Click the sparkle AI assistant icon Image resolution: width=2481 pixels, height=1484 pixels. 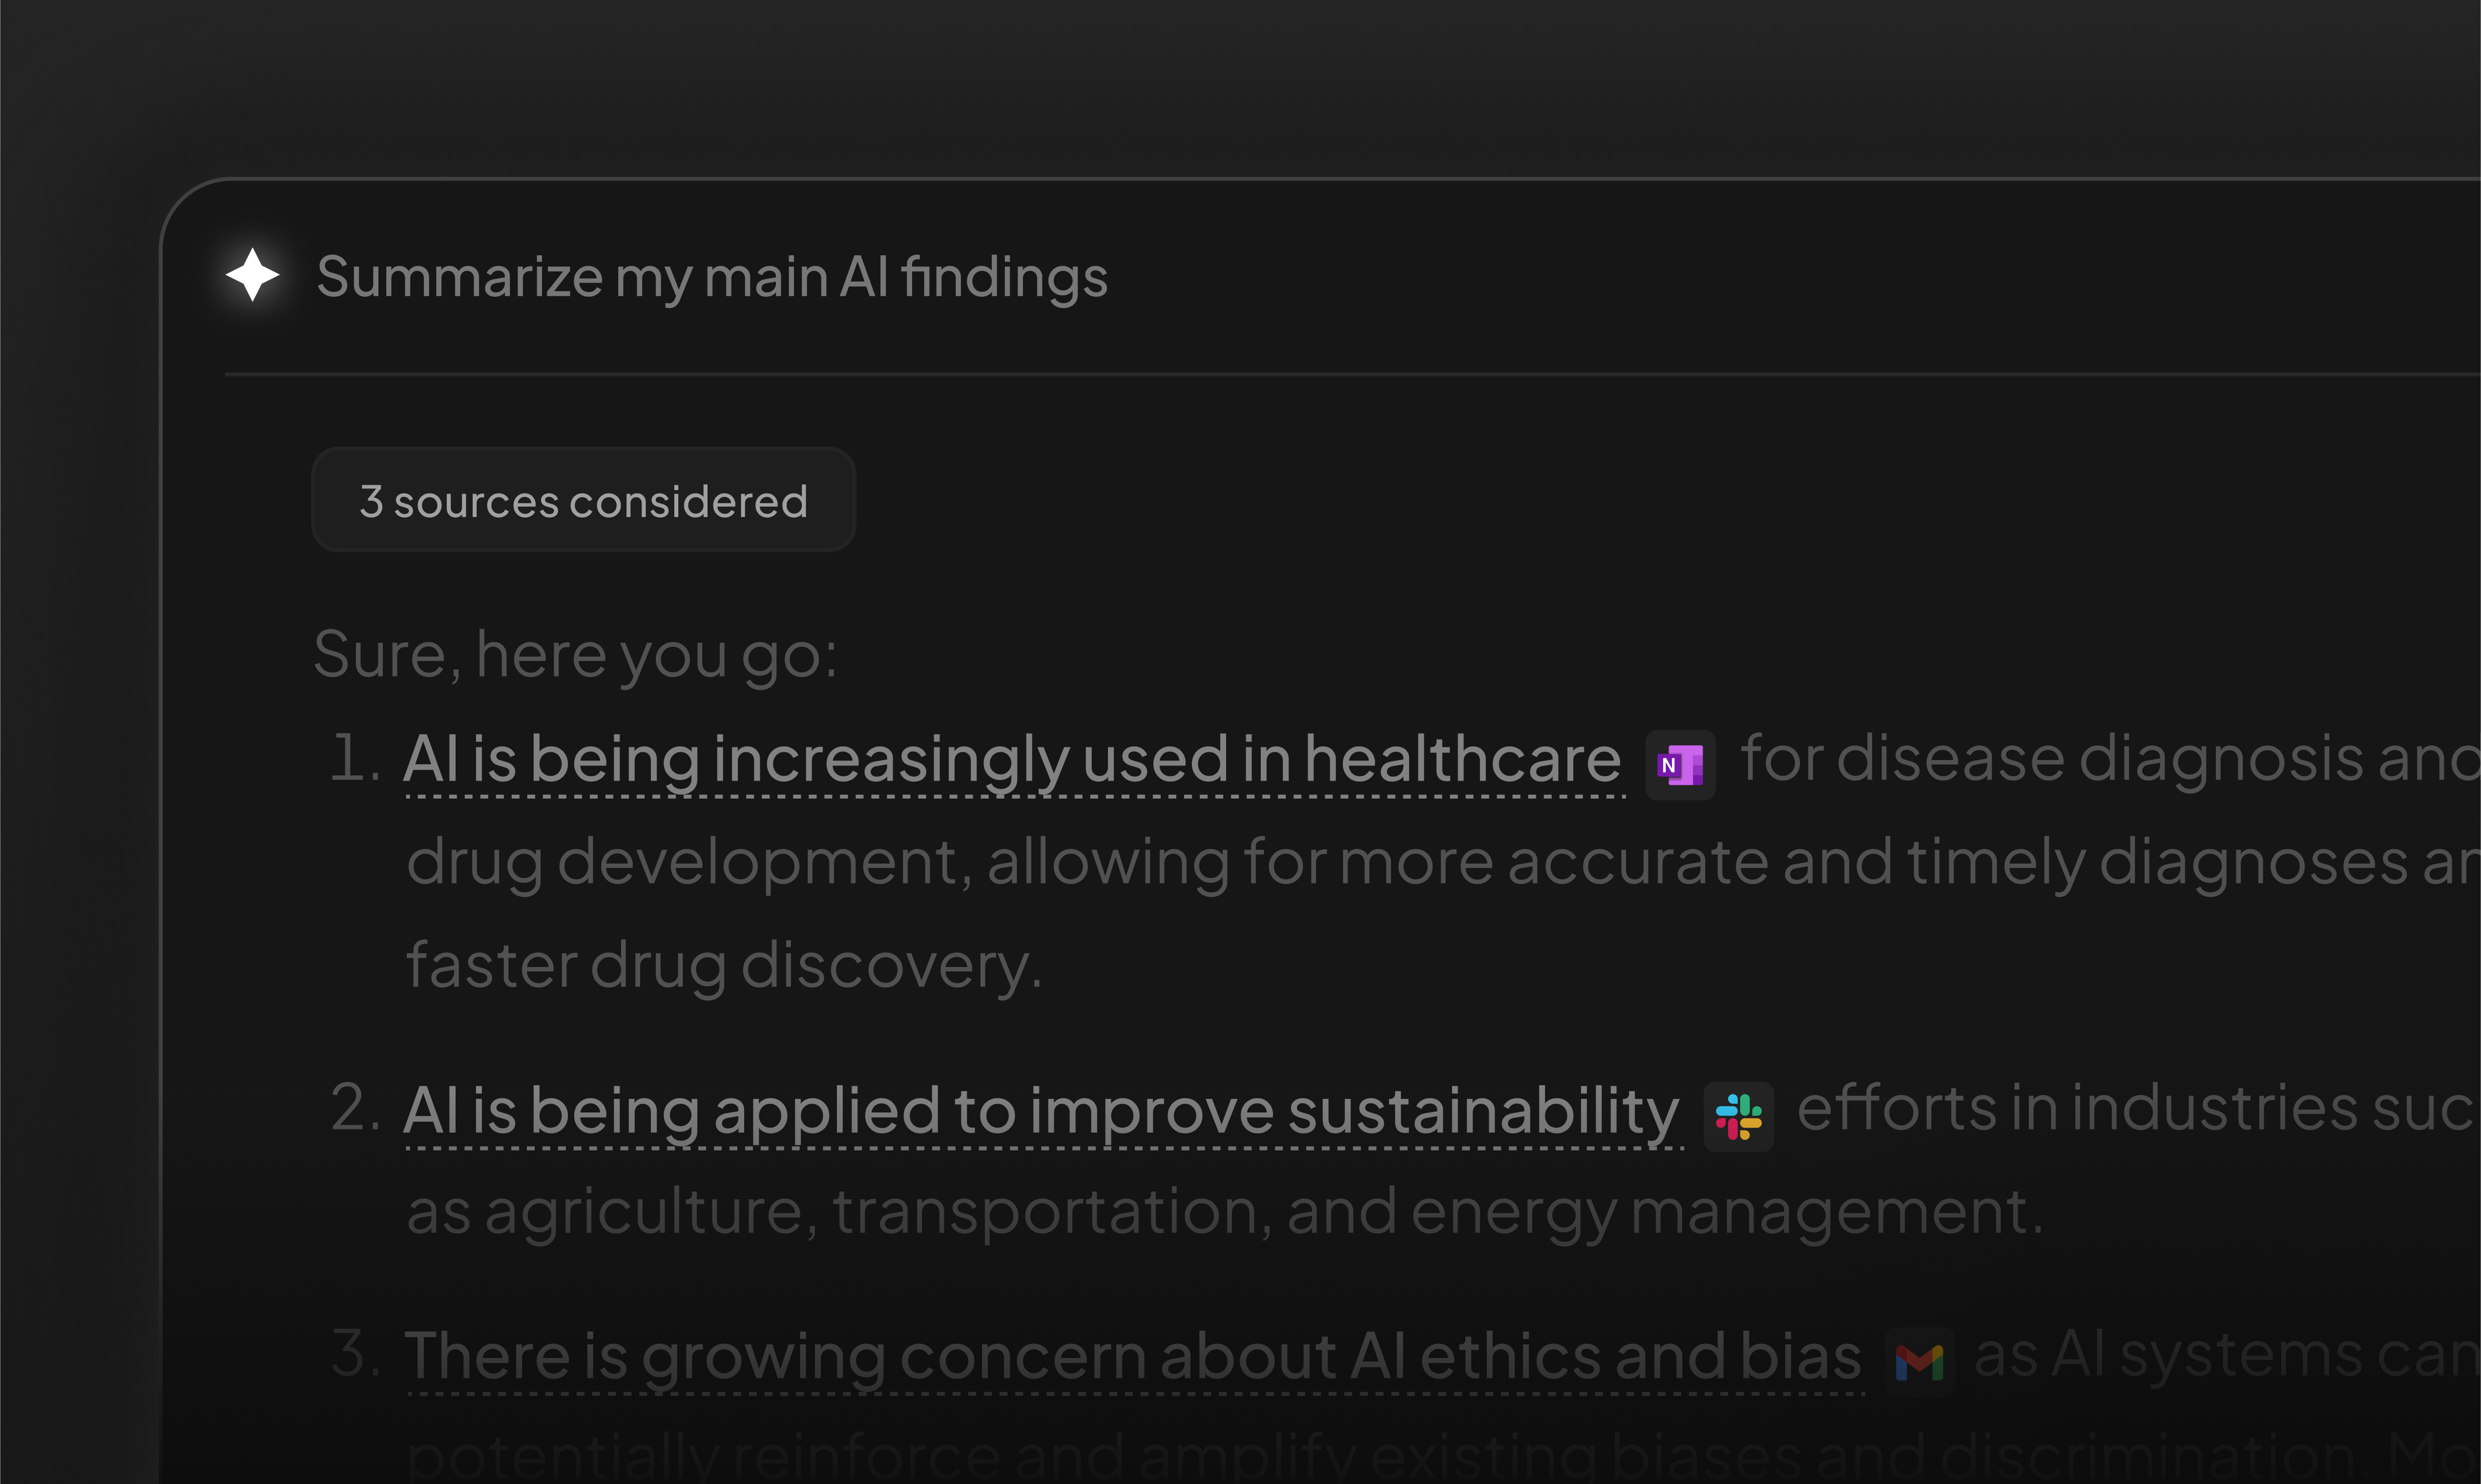[x=252, y=275]
